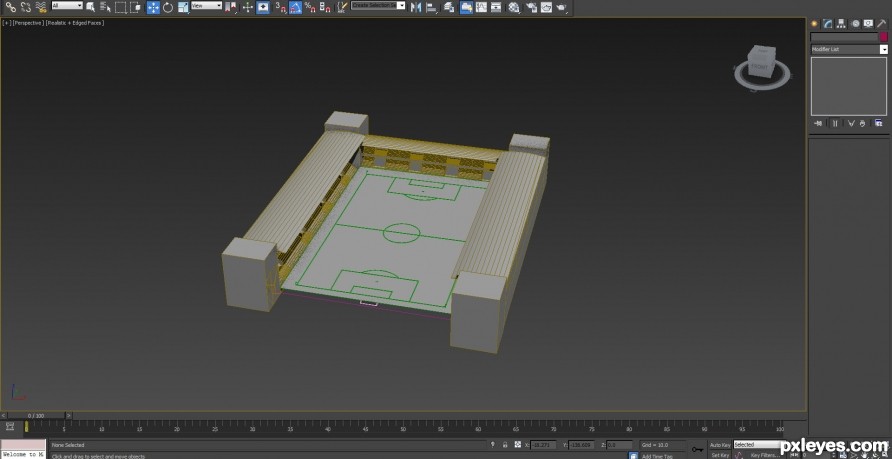
Task: Click the Unlink Selection icon
Action: (26, 7)
